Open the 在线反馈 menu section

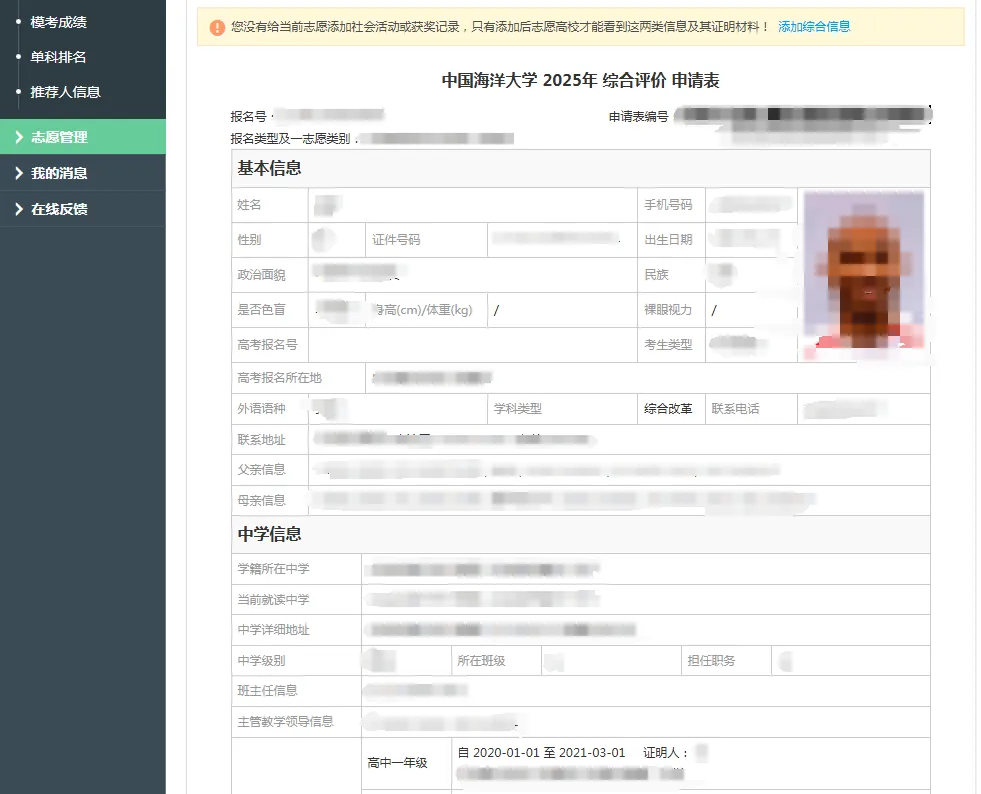click(83, 209)
